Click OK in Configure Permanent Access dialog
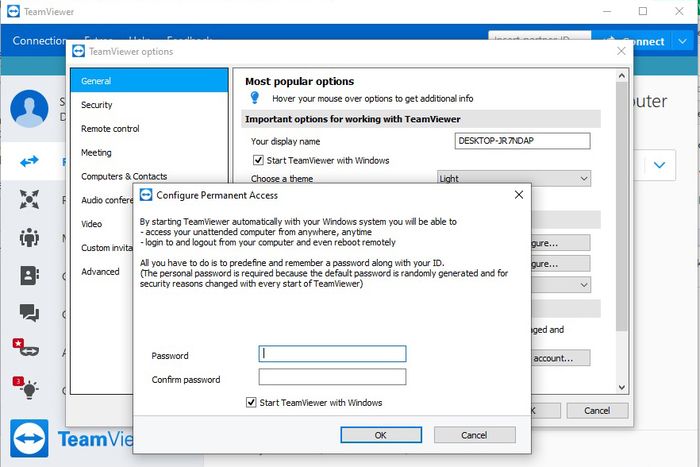This screenshot has width=700, height=467. [x=381, y=435]
